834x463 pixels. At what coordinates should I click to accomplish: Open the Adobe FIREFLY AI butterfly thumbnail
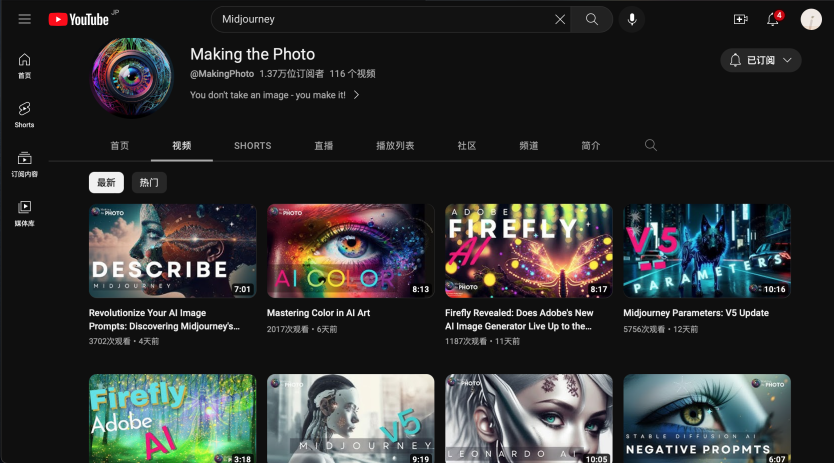coord(529,251)
